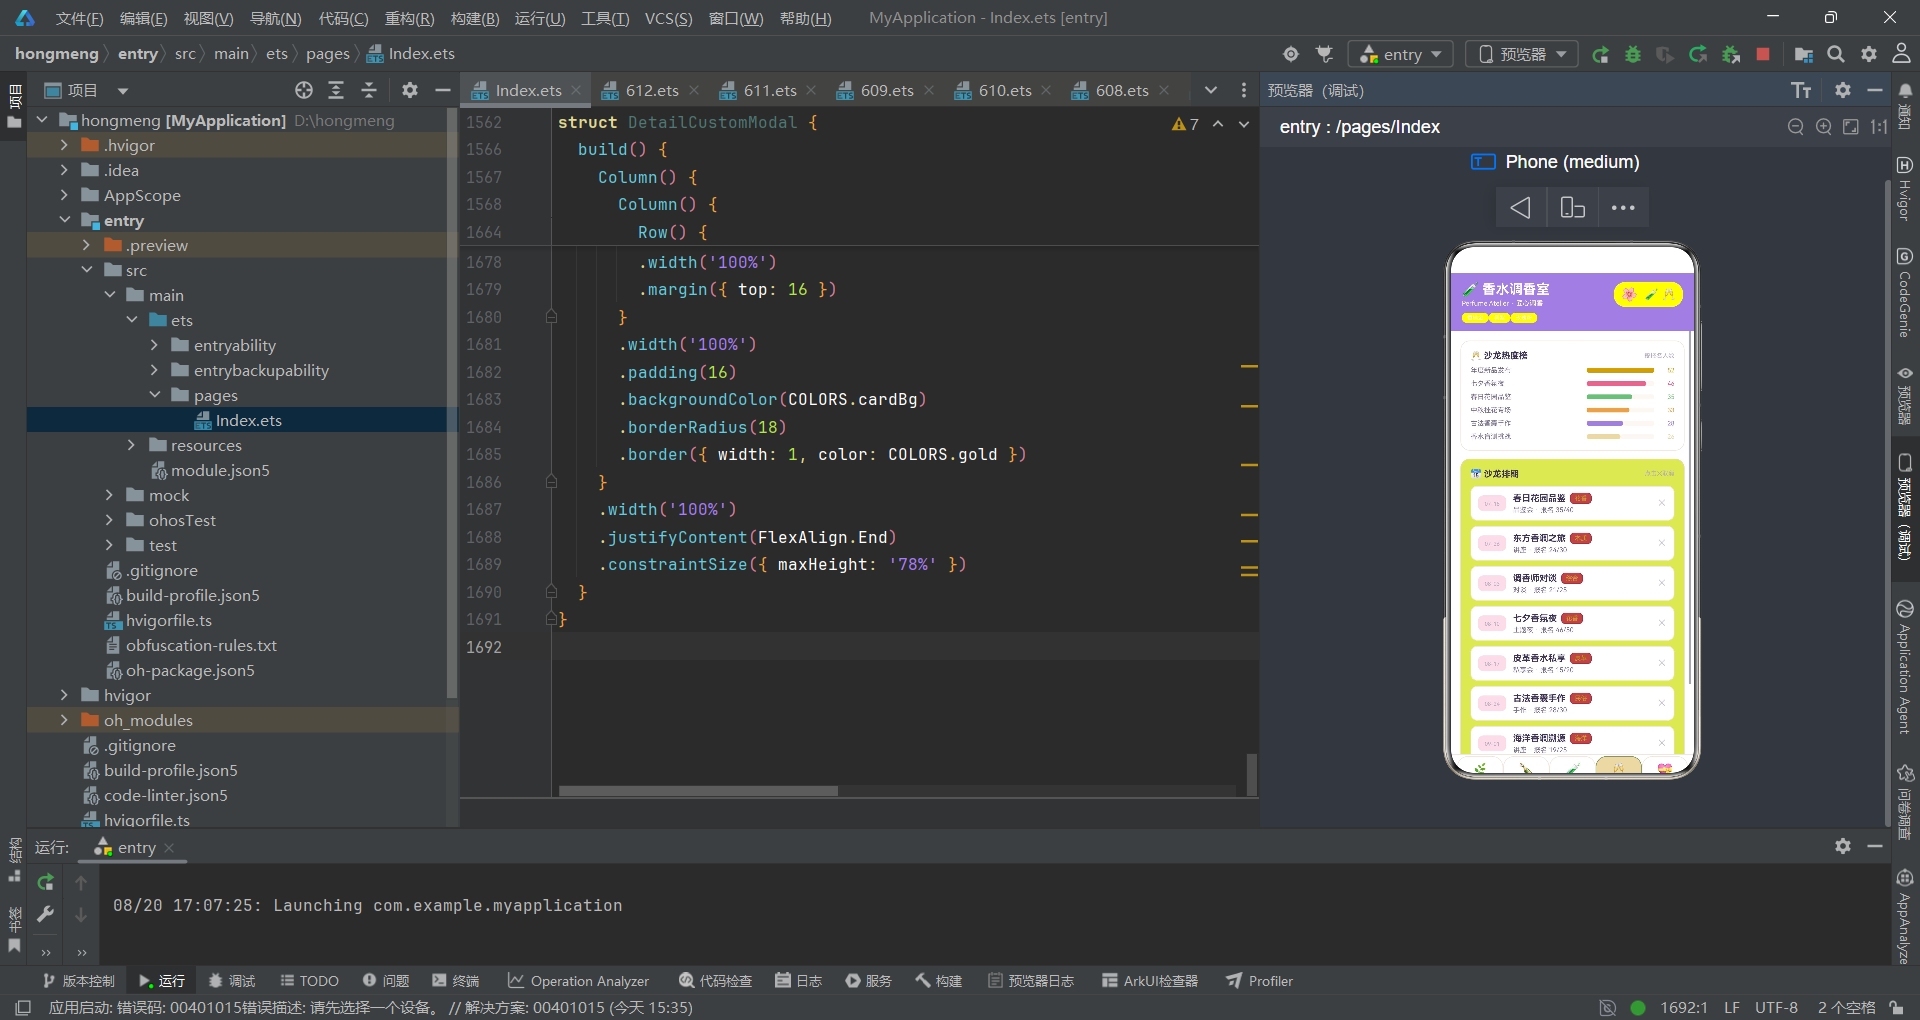Toggle the 终端 tool window
This screenshot has height=1020, width=1920.
point(456,981)
